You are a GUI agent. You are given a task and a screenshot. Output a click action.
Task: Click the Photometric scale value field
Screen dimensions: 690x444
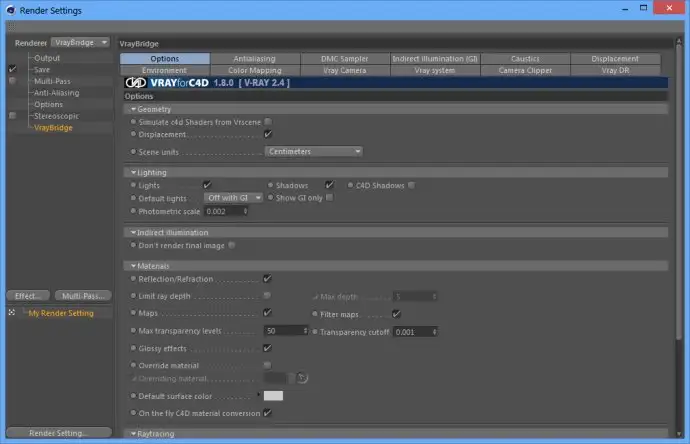tap(226, 211)
